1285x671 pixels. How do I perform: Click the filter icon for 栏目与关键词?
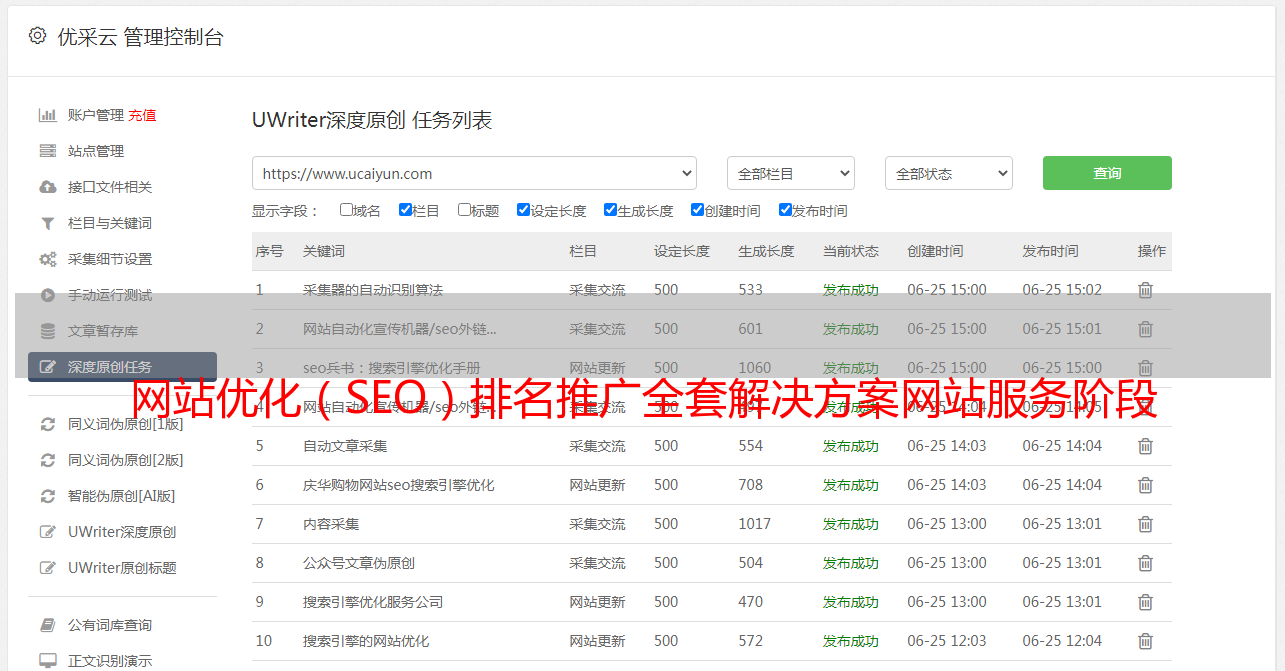coord(47,223)
